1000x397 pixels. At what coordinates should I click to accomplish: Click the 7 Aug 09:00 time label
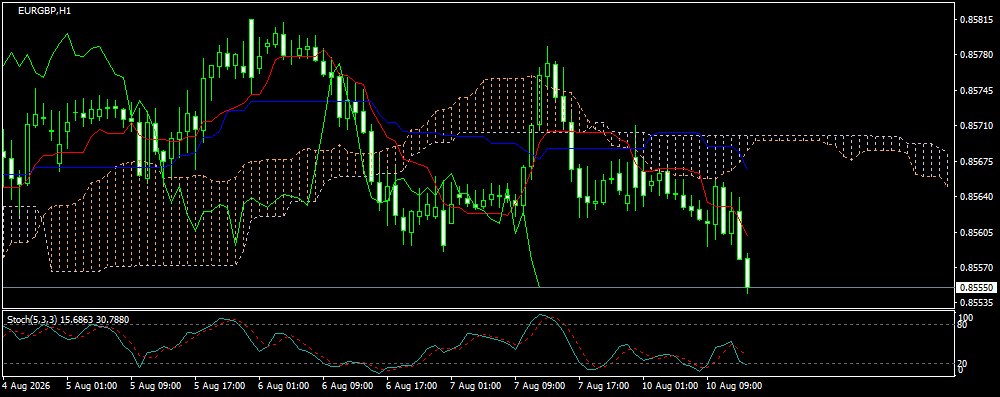[x=540, y=386]
